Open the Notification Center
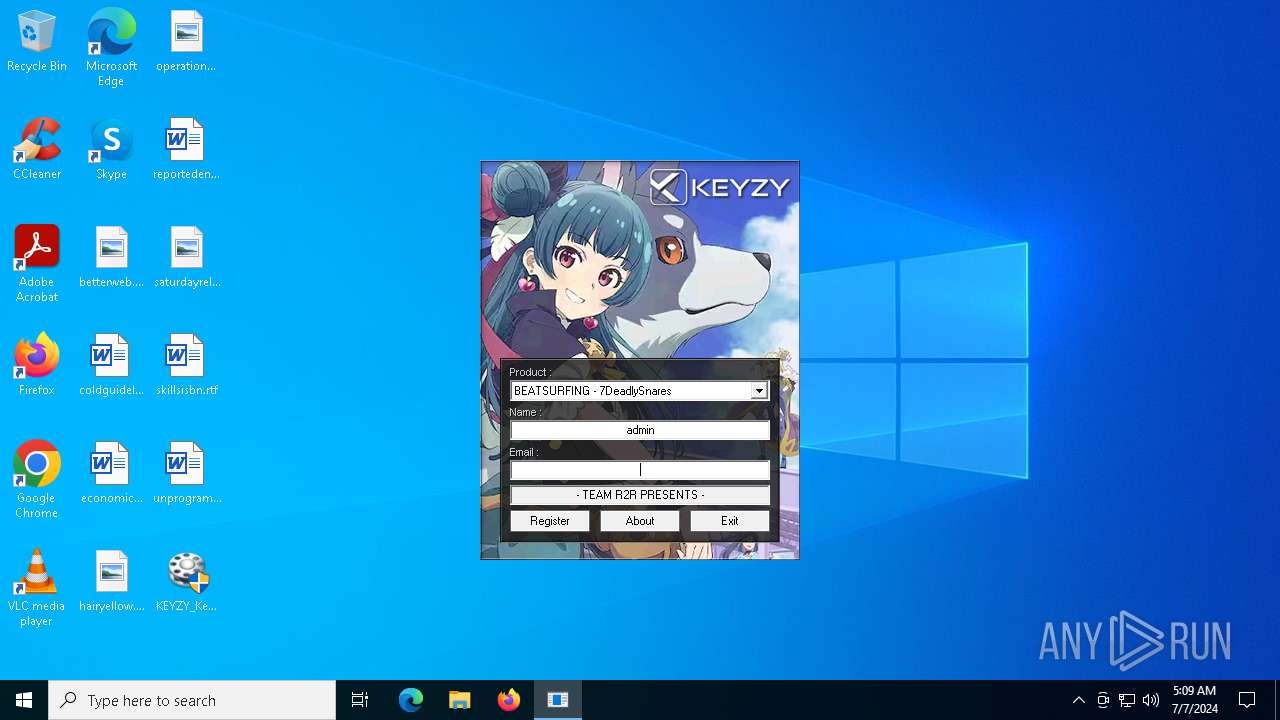 1247,700
